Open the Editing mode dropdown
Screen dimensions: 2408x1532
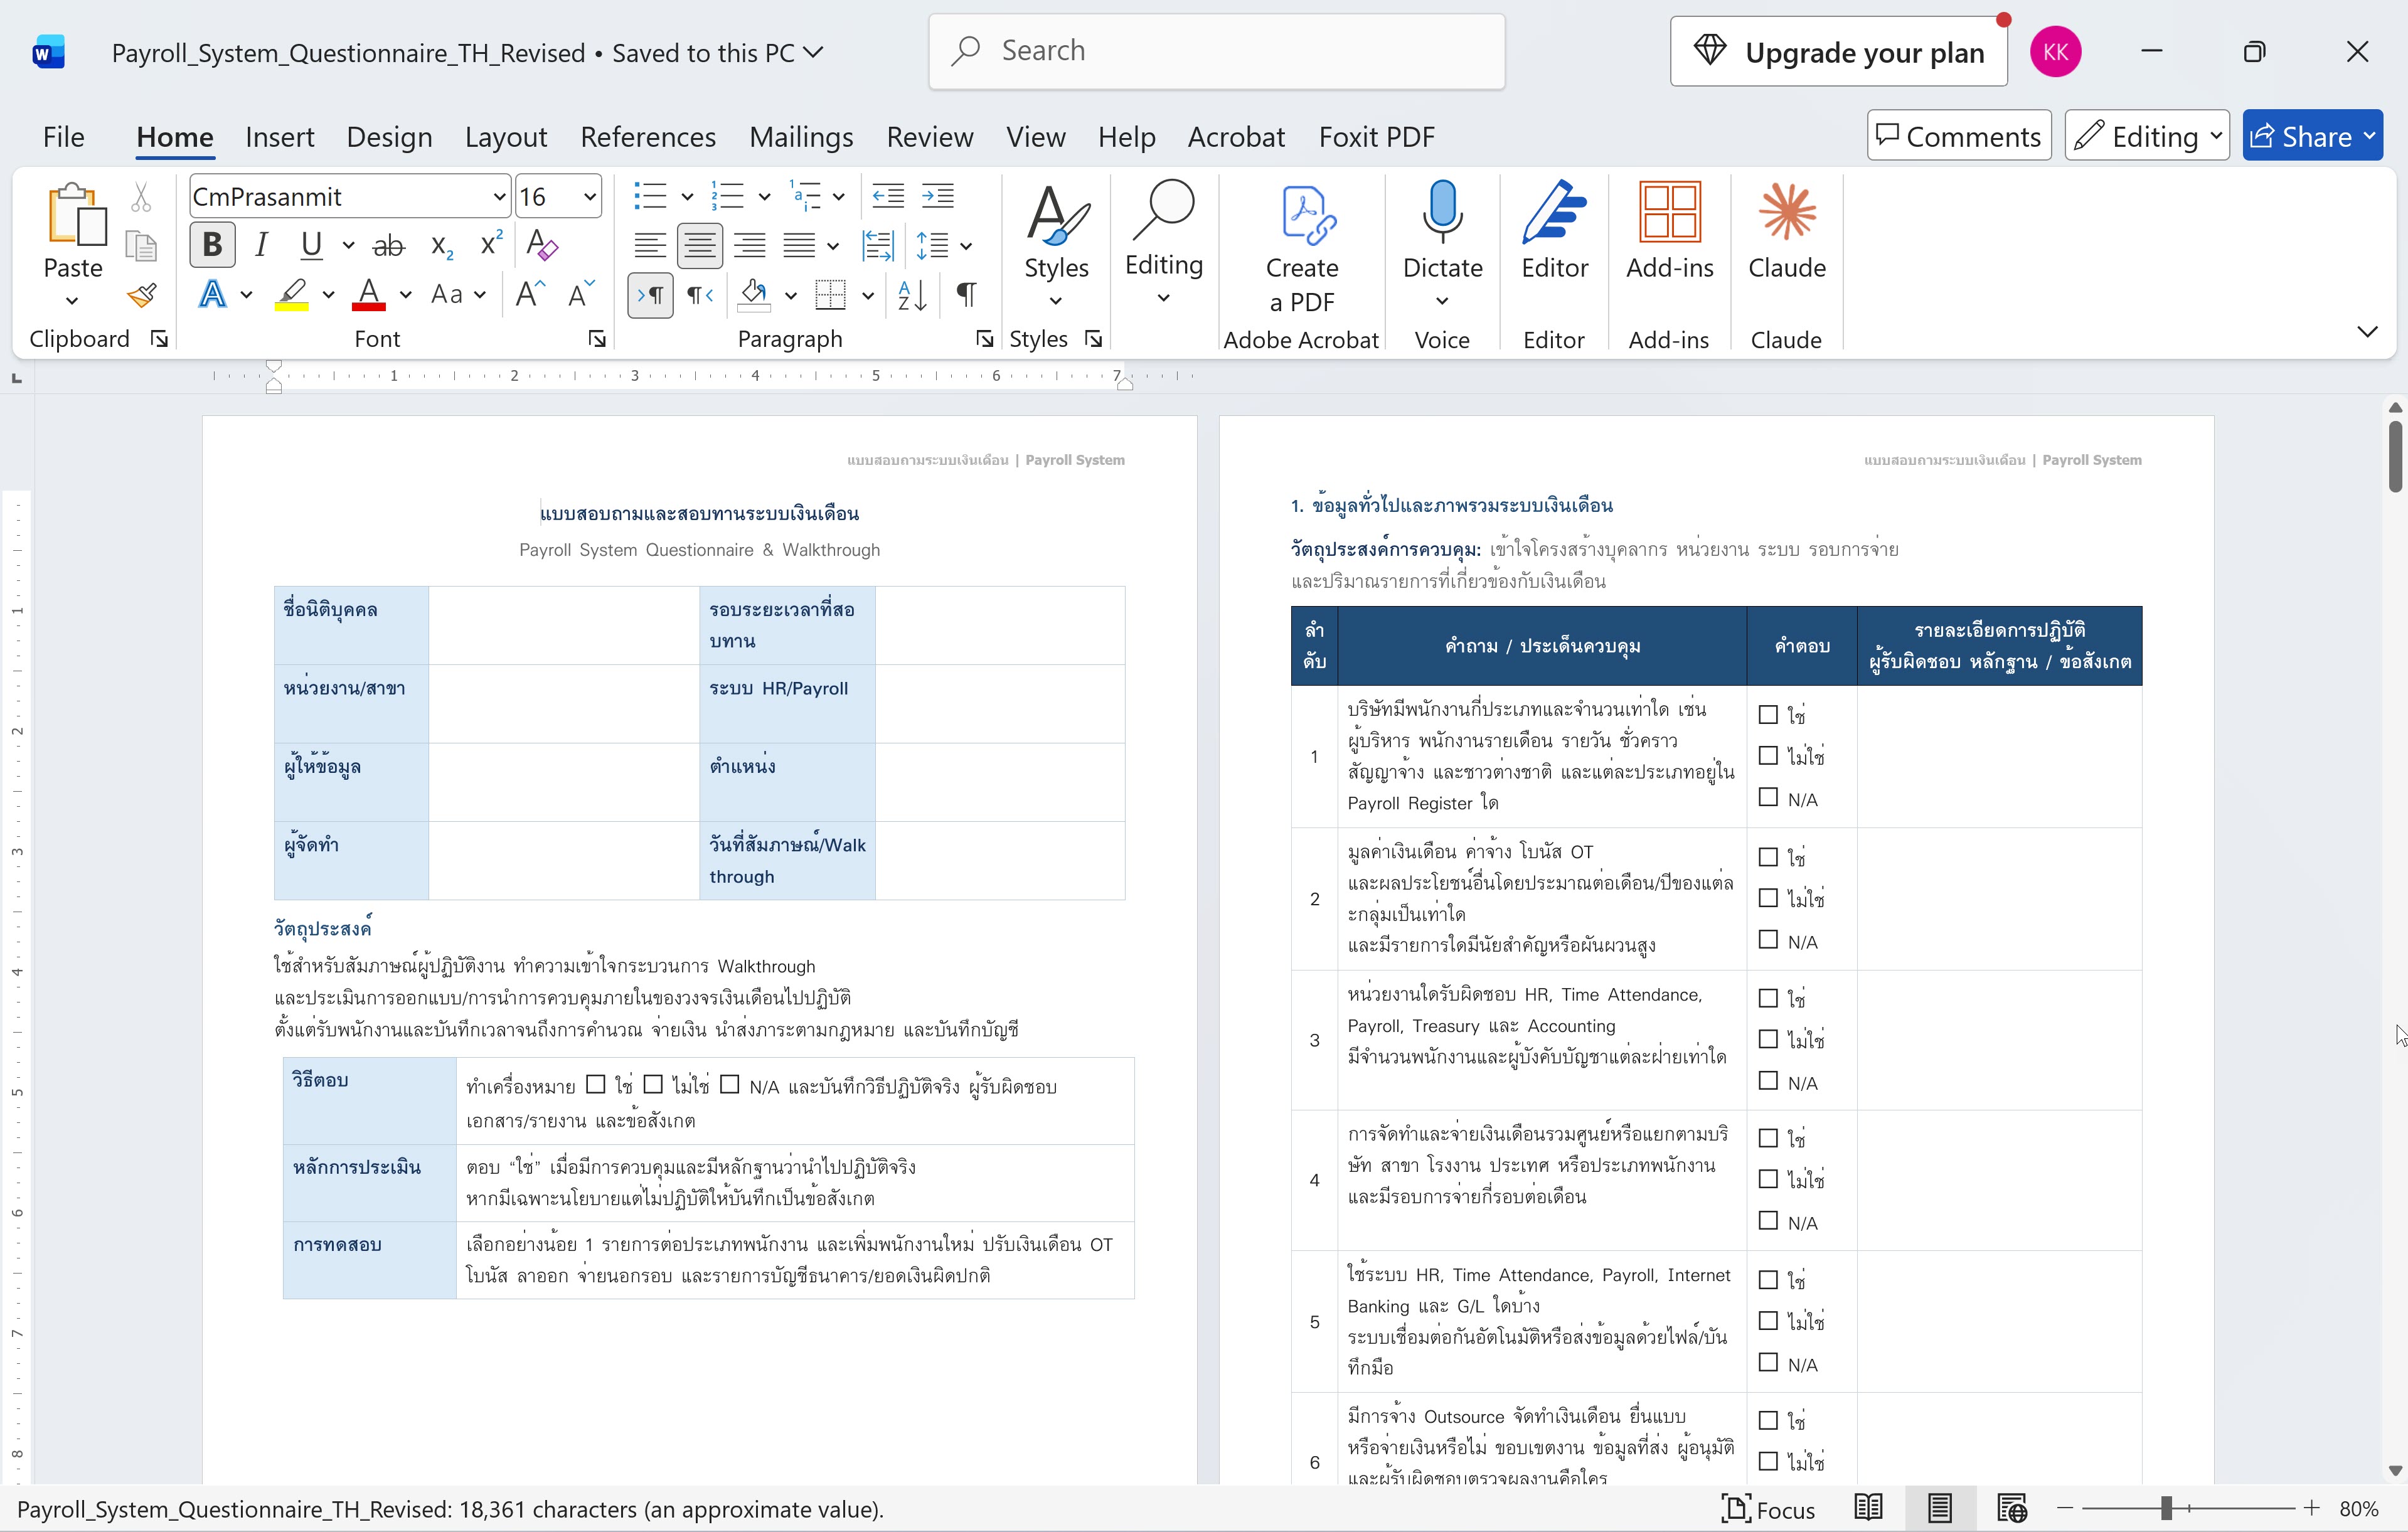pyautogui.click(x=2147, y=136)
